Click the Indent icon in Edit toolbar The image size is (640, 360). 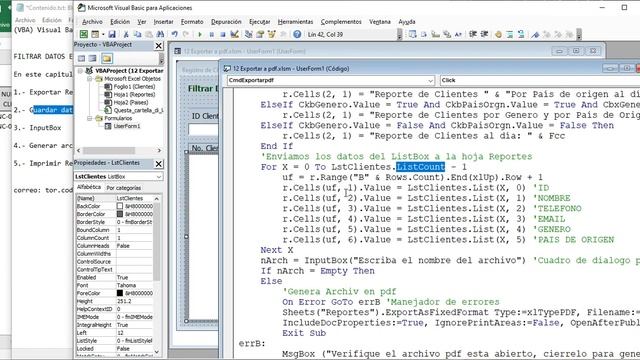[x=473, y=35]
